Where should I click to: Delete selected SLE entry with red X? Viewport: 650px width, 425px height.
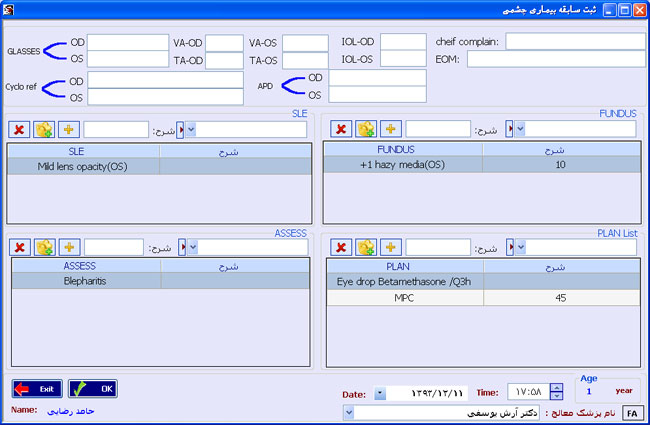(x=19, y=130)
